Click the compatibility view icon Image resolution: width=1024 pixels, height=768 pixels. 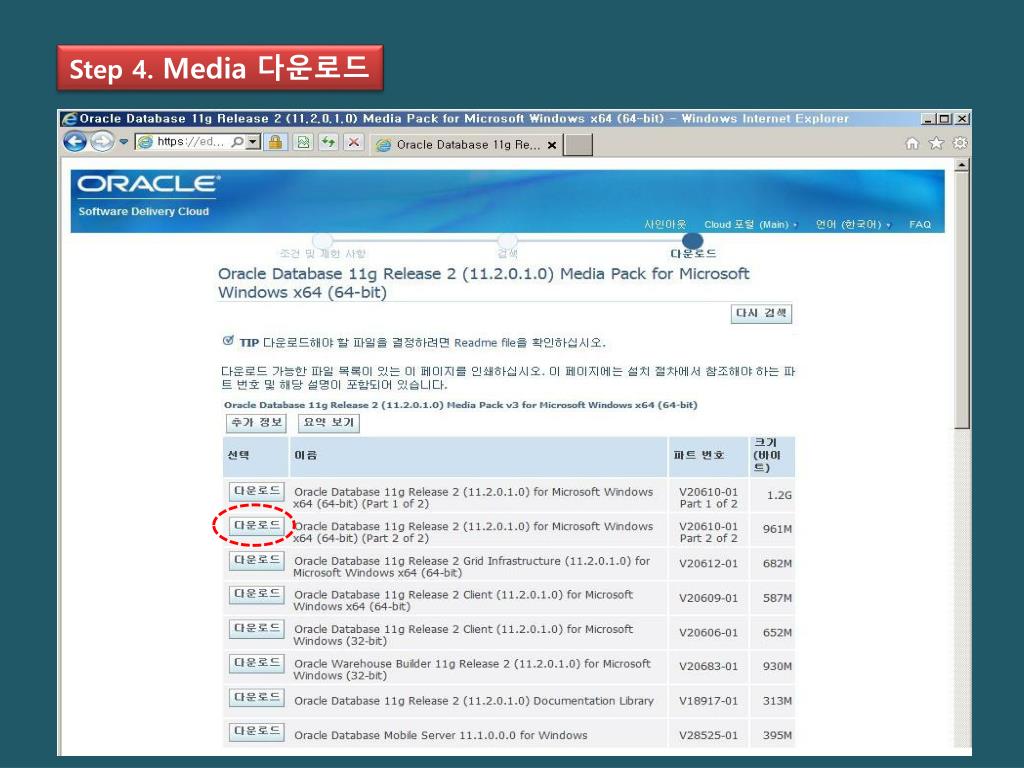point(303,142)
